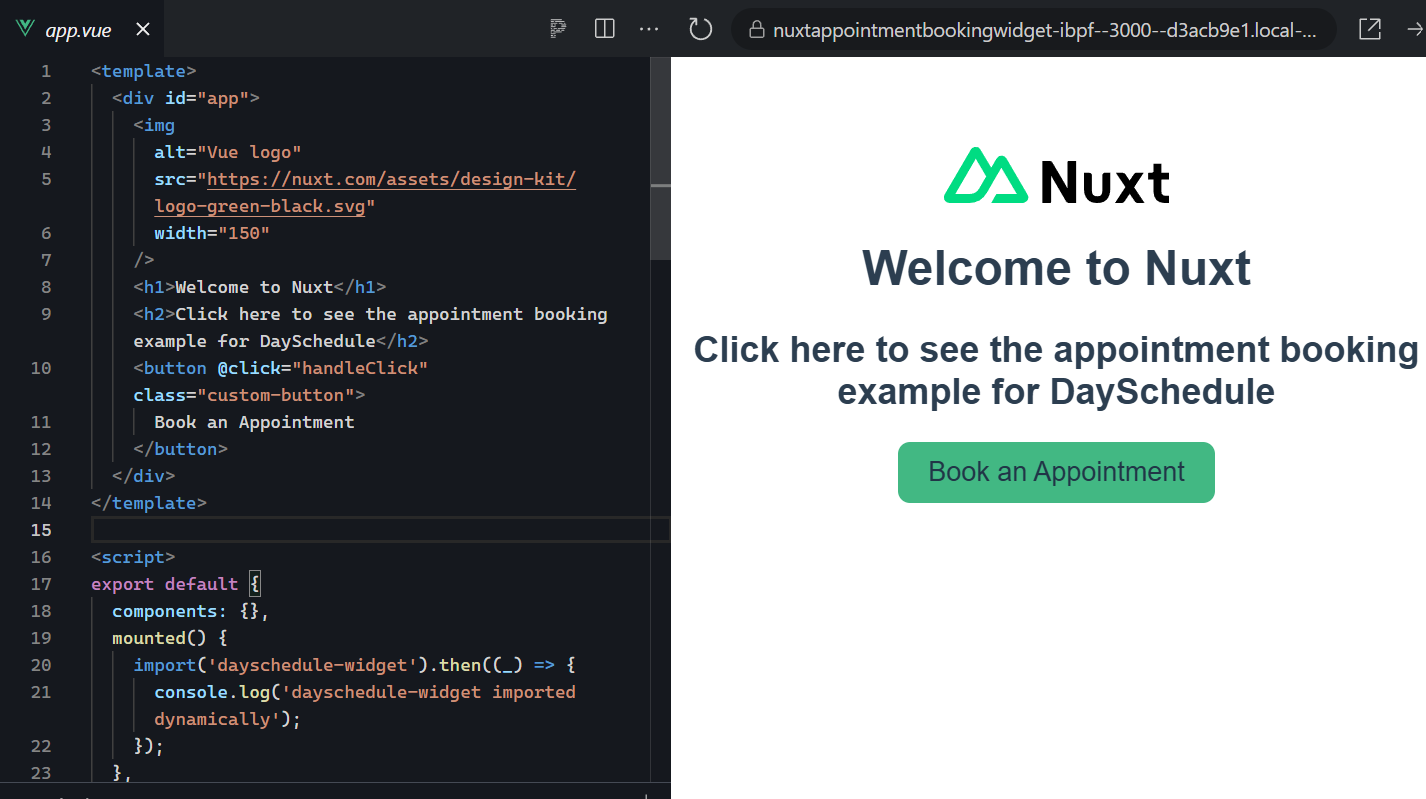Reload the preview page
The height and width of the screenshot is (799, 1426).
coord(701,29)
